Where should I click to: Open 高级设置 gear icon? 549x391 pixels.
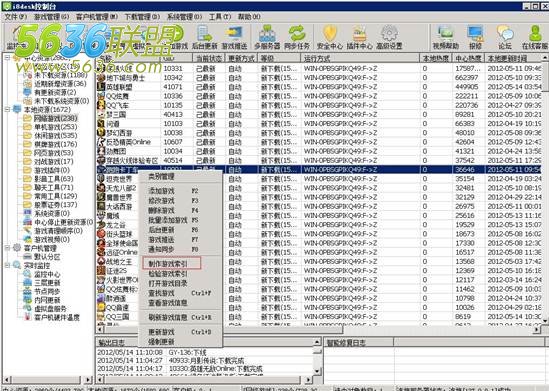tap(389, 37)
